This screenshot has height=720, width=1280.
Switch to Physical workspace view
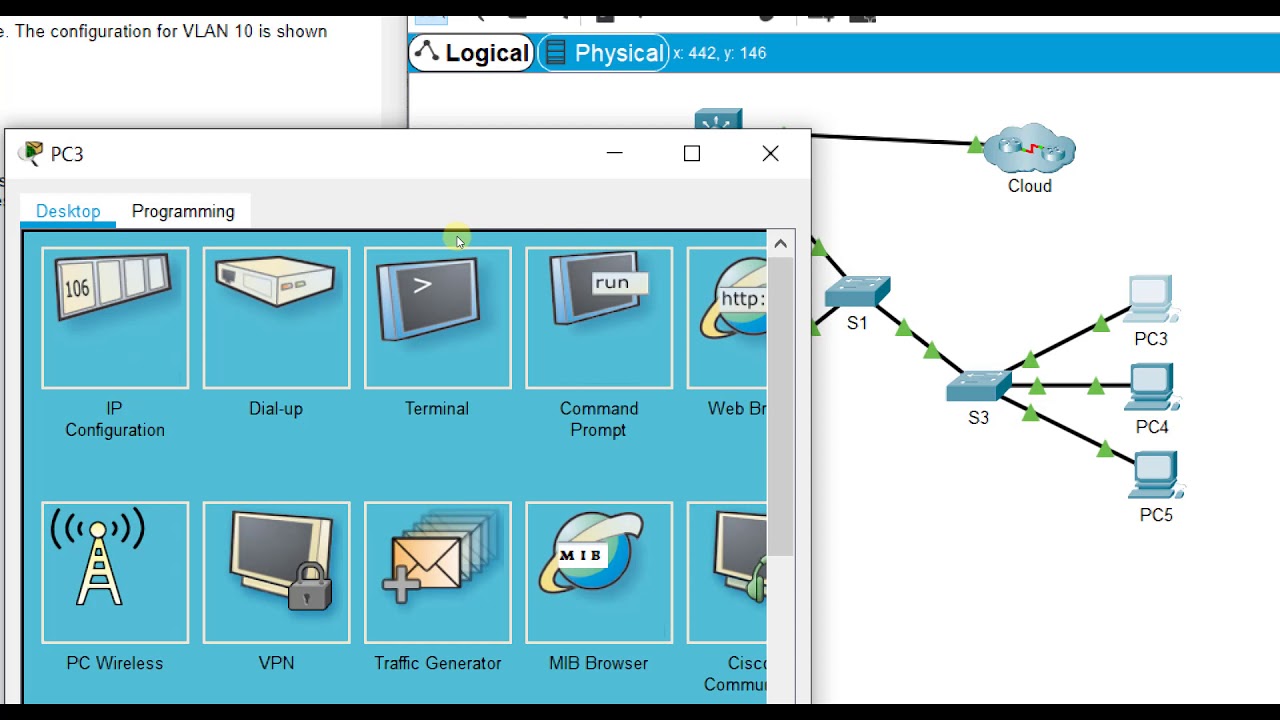(604, 53)
